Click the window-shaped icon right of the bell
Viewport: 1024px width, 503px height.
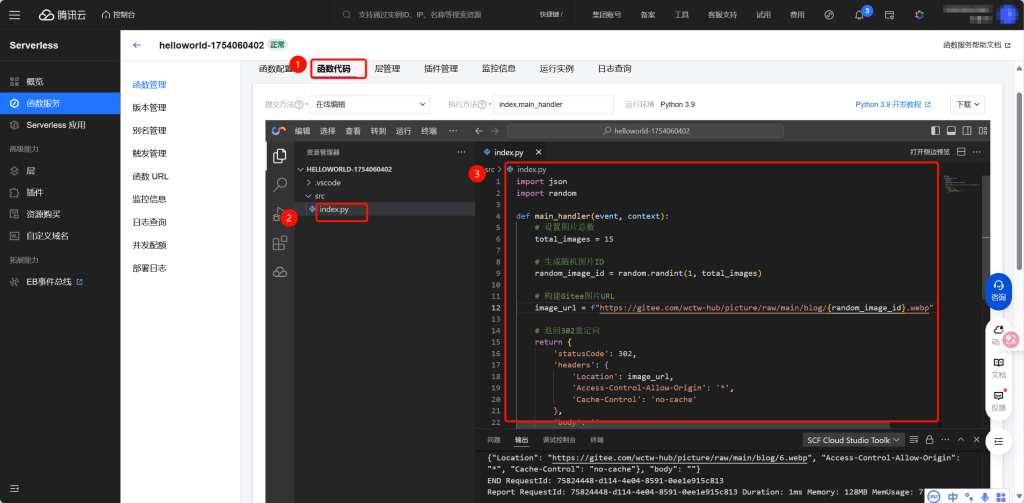pos(889,14)
